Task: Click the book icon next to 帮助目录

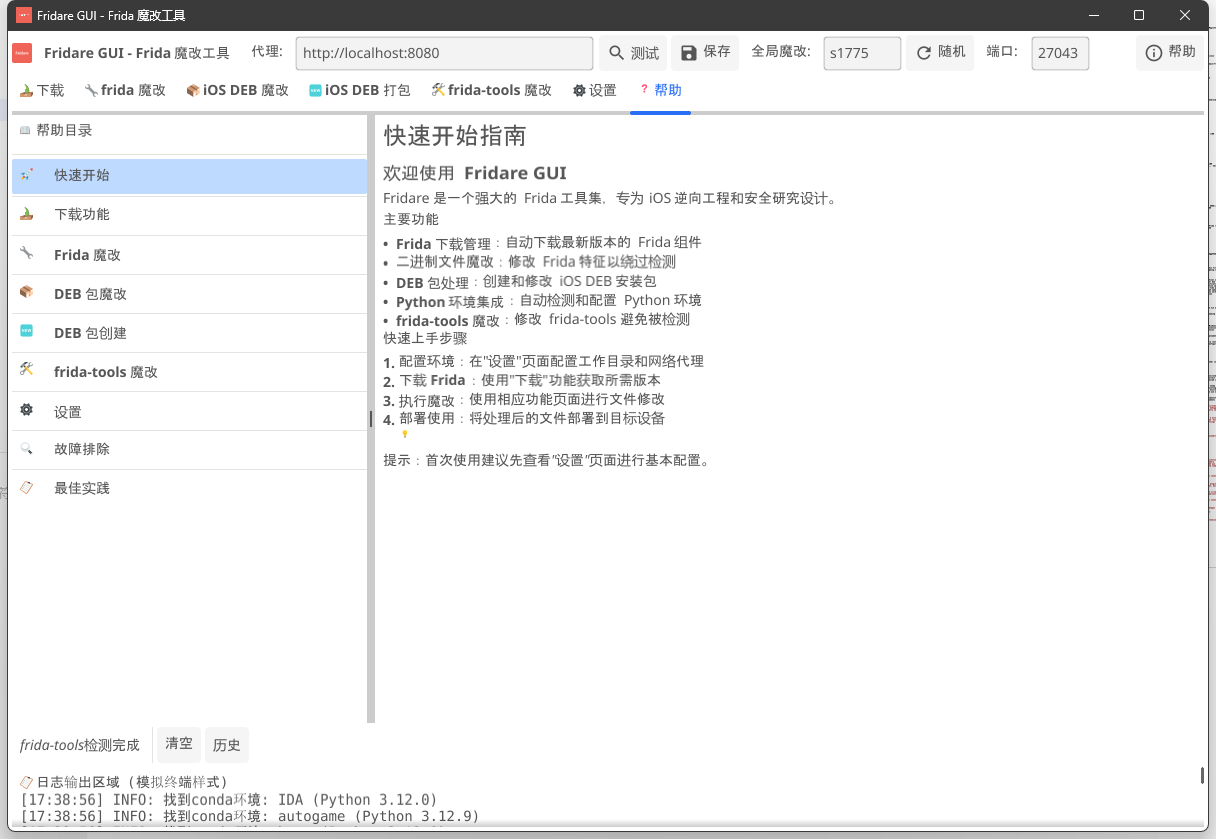Action: (25, 131)
